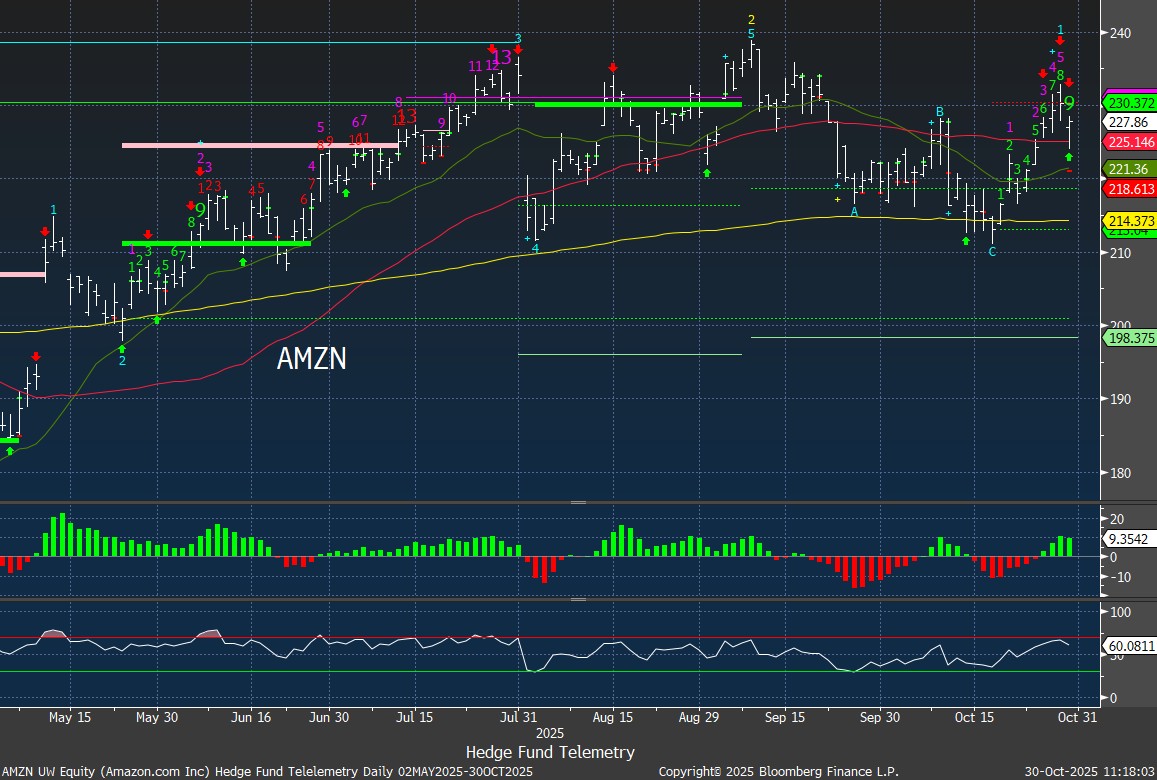Click the red arrow above the top-right cyan 1
The height and width of the screenshot is (780, 1157).
tap(1060, 41)
